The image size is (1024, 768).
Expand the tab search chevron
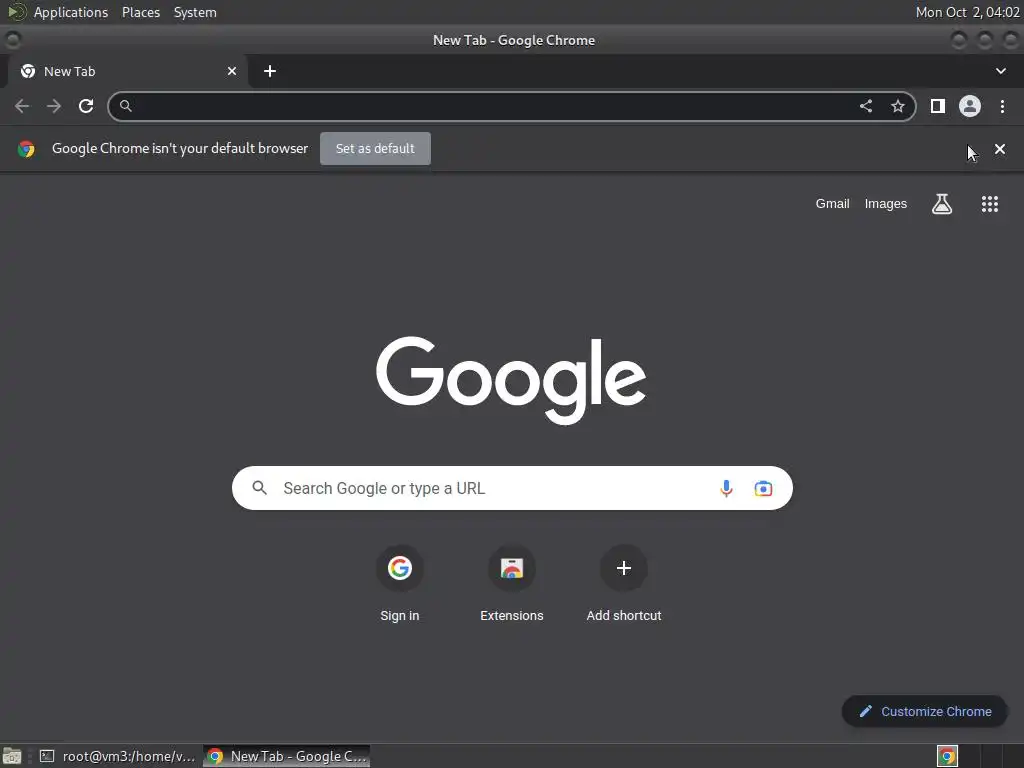tap(1001, 71)
